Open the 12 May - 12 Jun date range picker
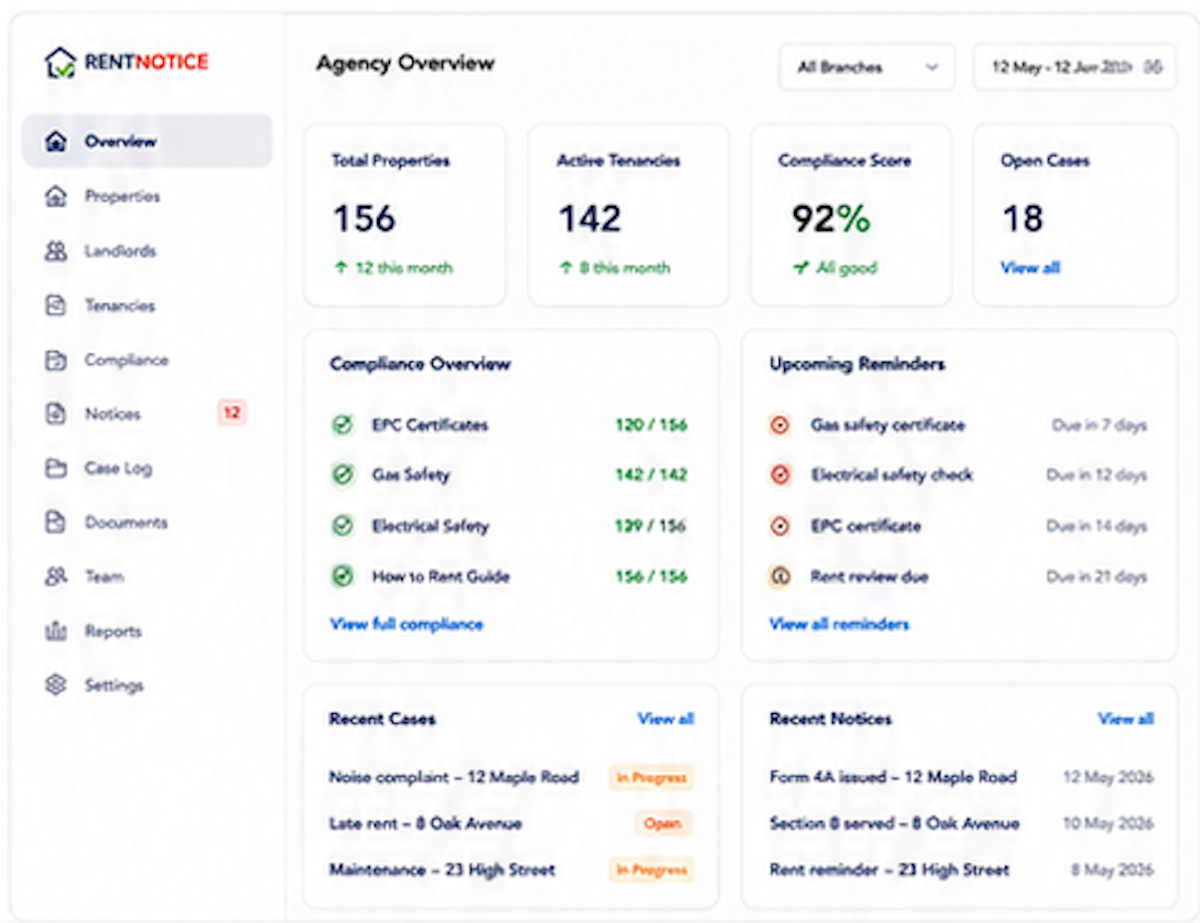Screen dimensions: 1200x923 pos(1075,67)
